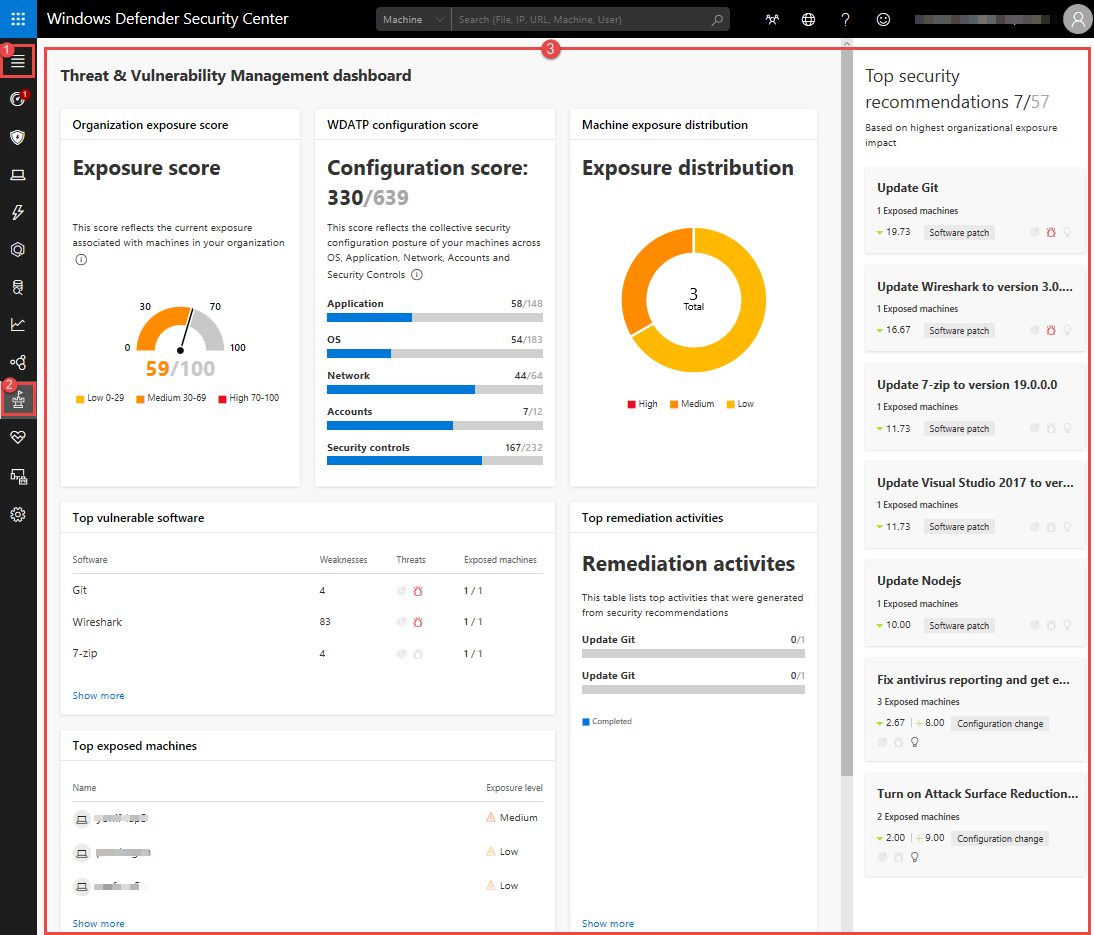Viewport: 1094px width, 935px height.
Task: Select Git in vulnerable software table
Action: point(80,590)
